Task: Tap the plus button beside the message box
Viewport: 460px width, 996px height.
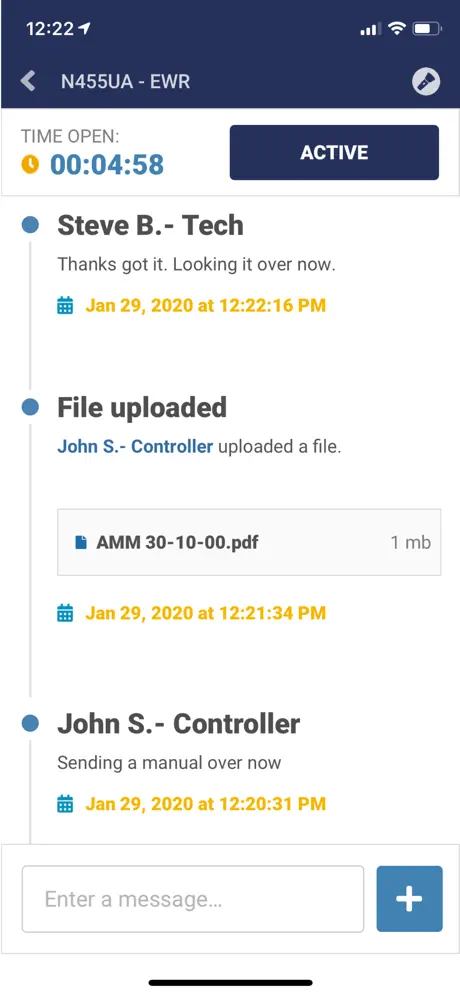Action: point(409,899)
